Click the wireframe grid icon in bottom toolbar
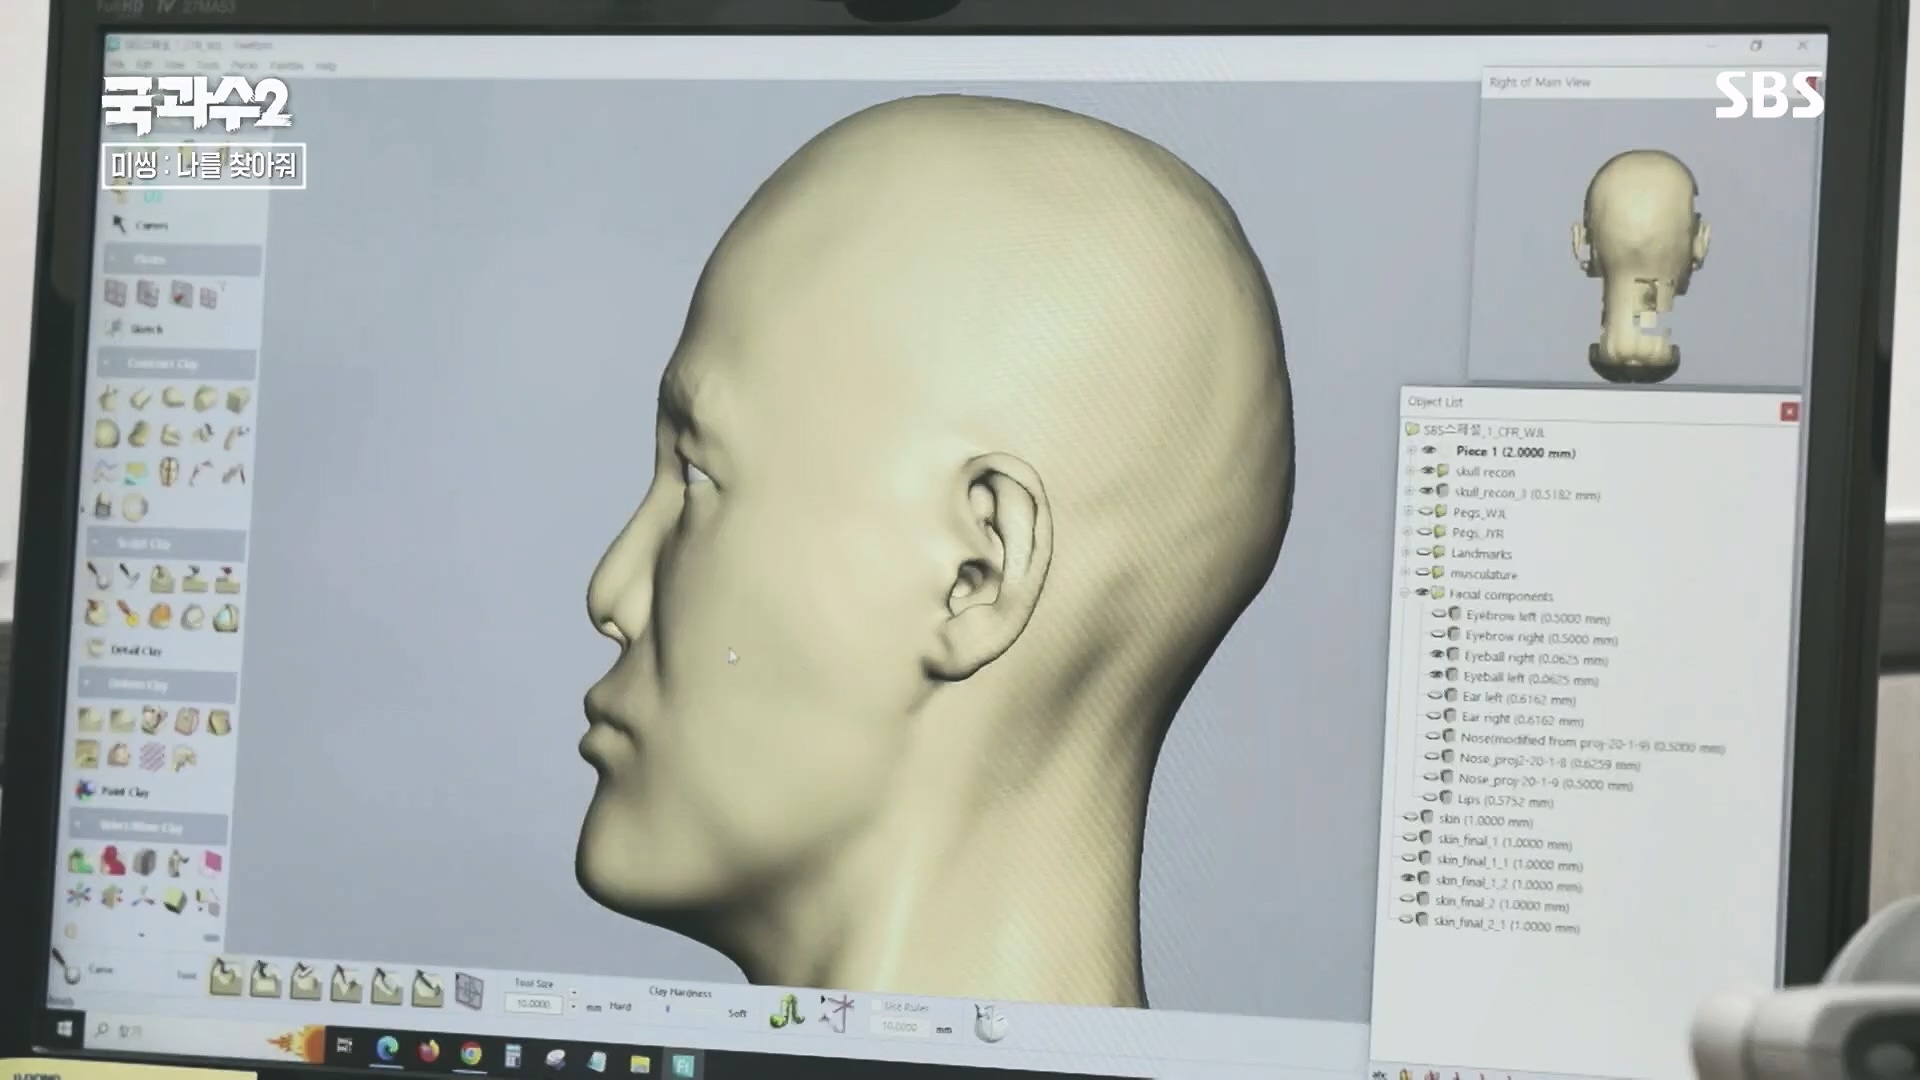1920x1080 pixels. click(468, 989)
